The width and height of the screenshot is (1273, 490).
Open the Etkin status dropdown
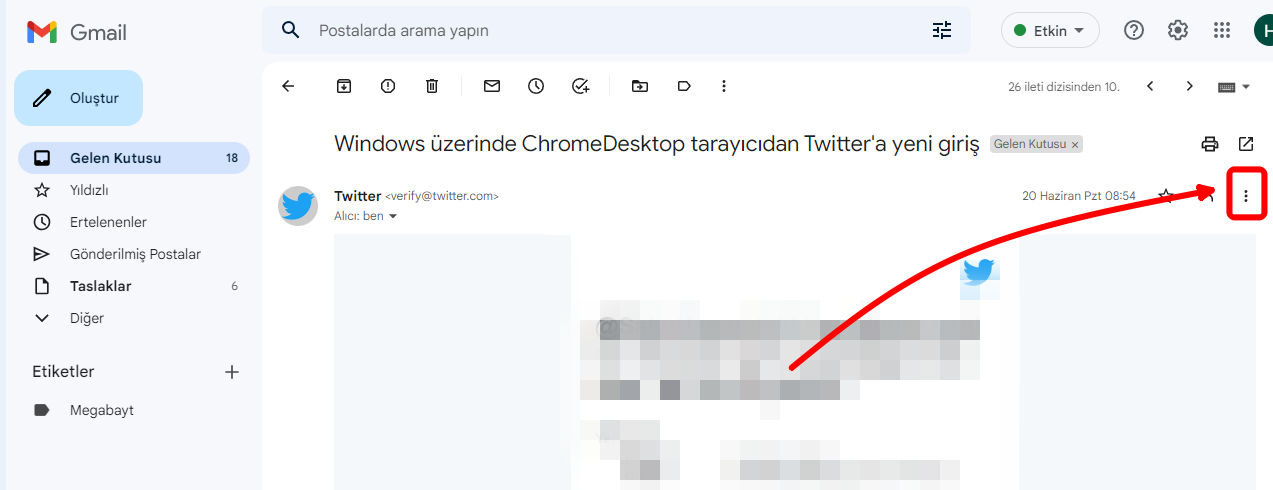(x=1050, y=30)
